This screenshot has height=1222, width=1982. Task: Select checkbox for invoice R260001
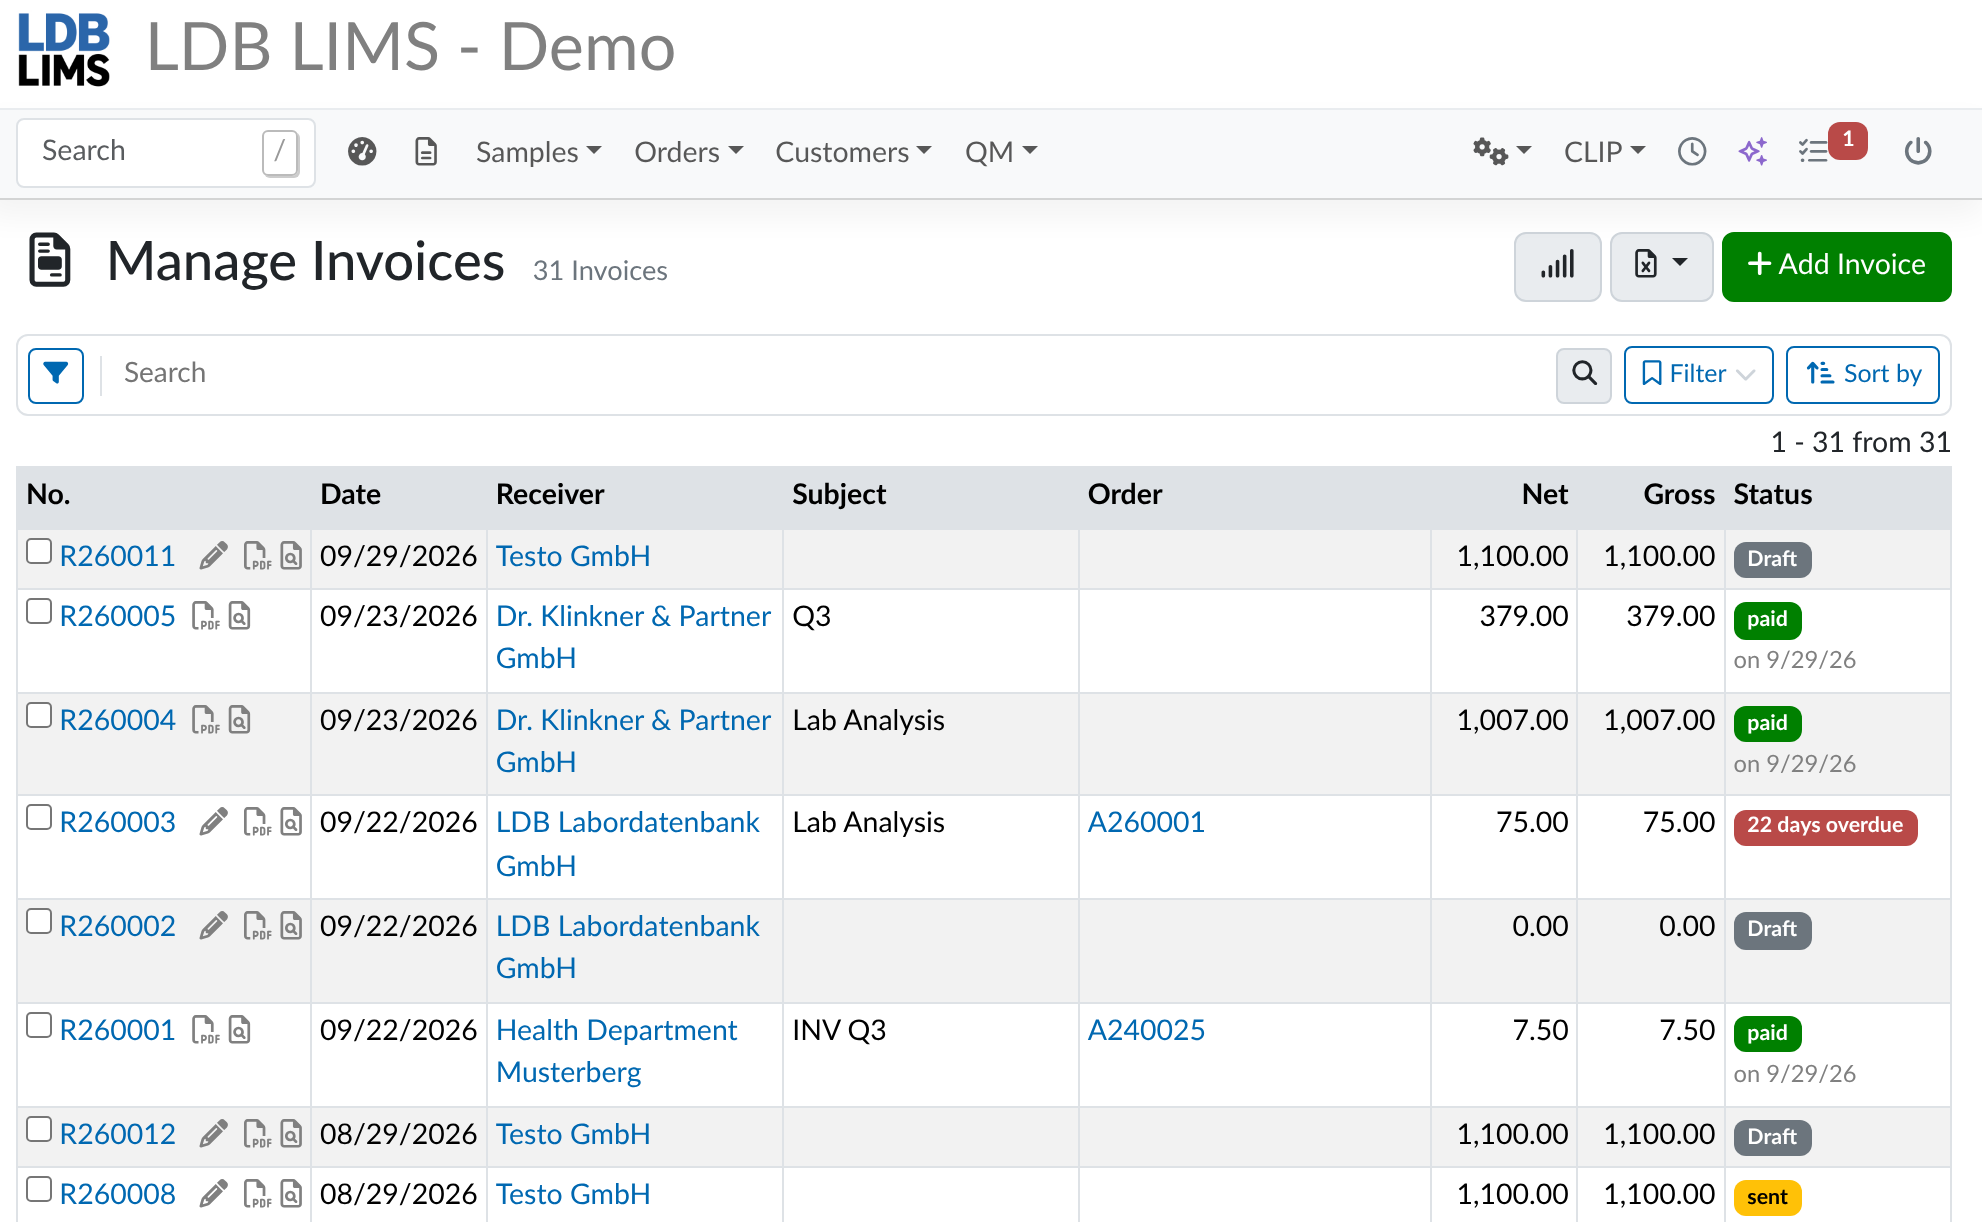click(x=39, y=1025)
